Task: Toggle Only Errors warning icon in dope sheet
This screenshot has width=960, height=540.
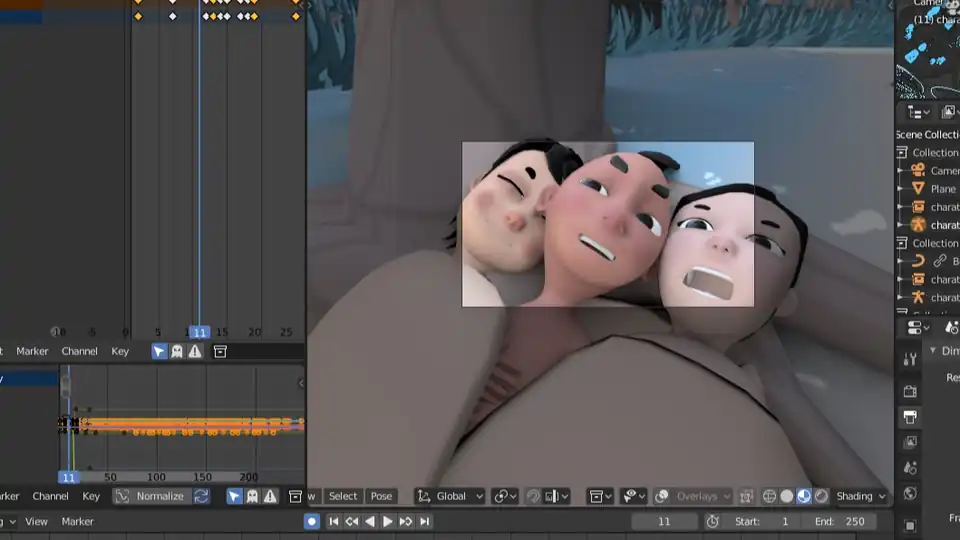Action: pyautogui.click(x=195, y=351)
